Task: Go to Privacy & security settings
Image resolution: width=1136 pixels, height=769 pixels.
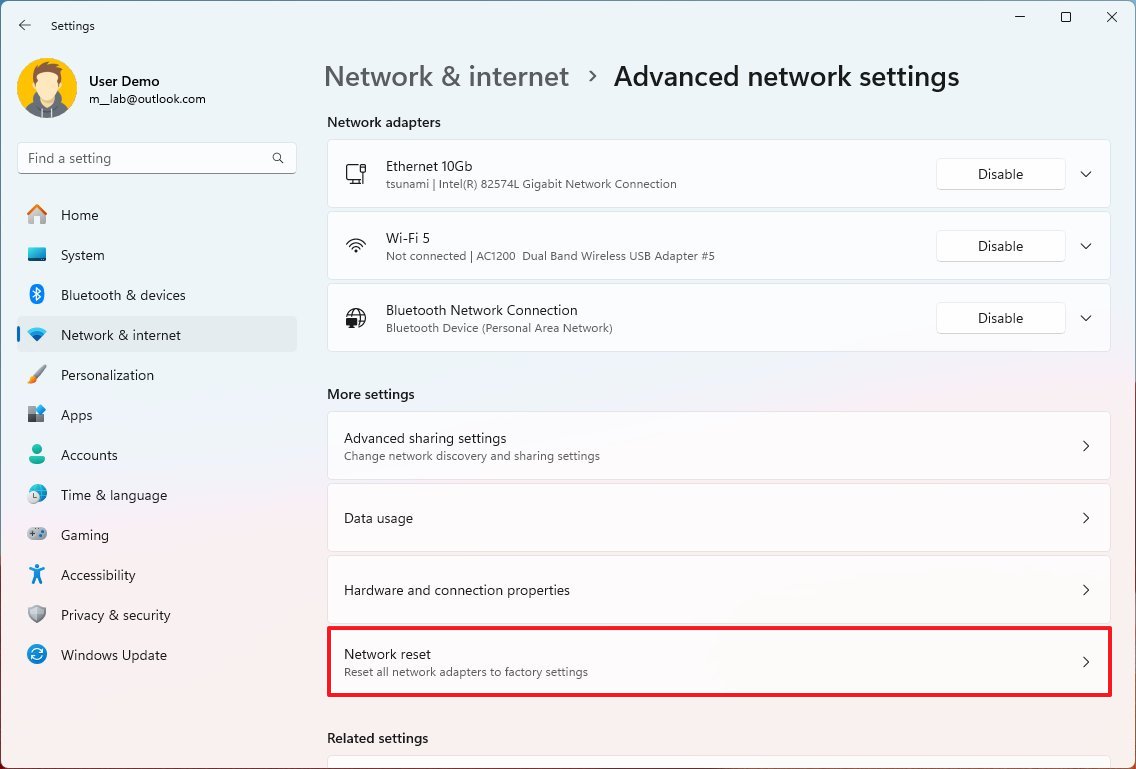Action: (115, 615)
